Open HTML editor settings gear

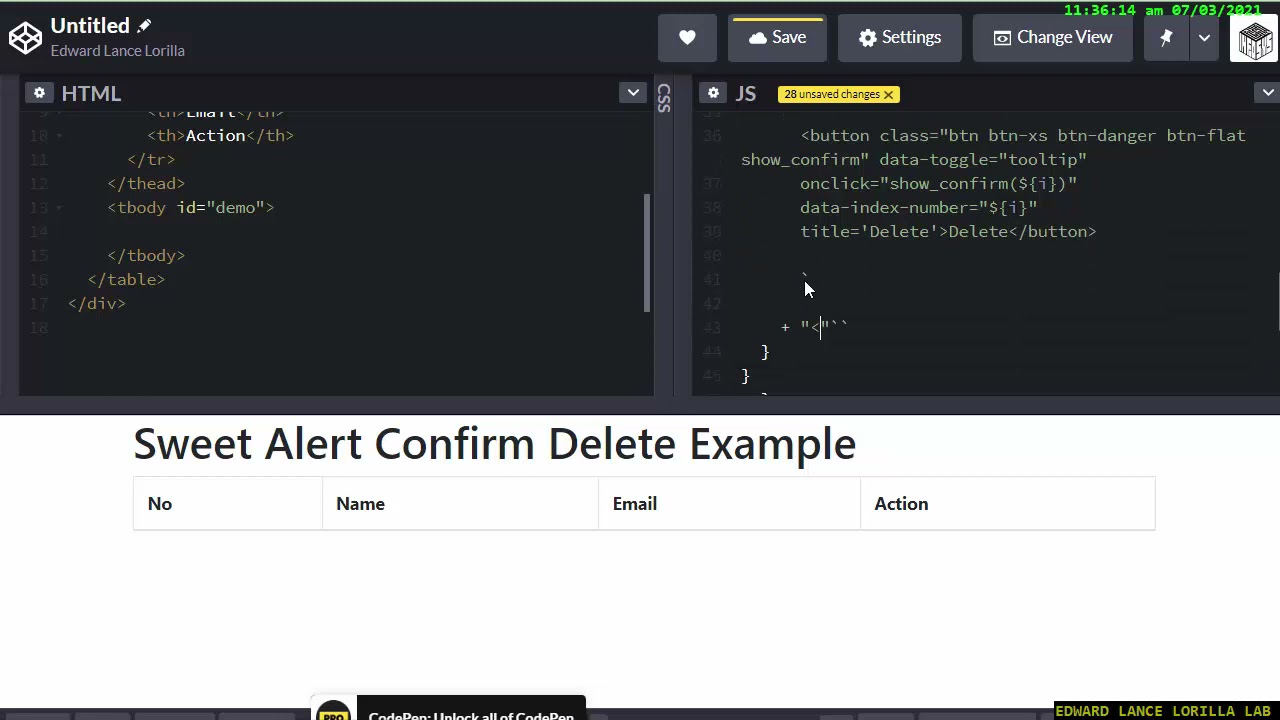[39, 93]
